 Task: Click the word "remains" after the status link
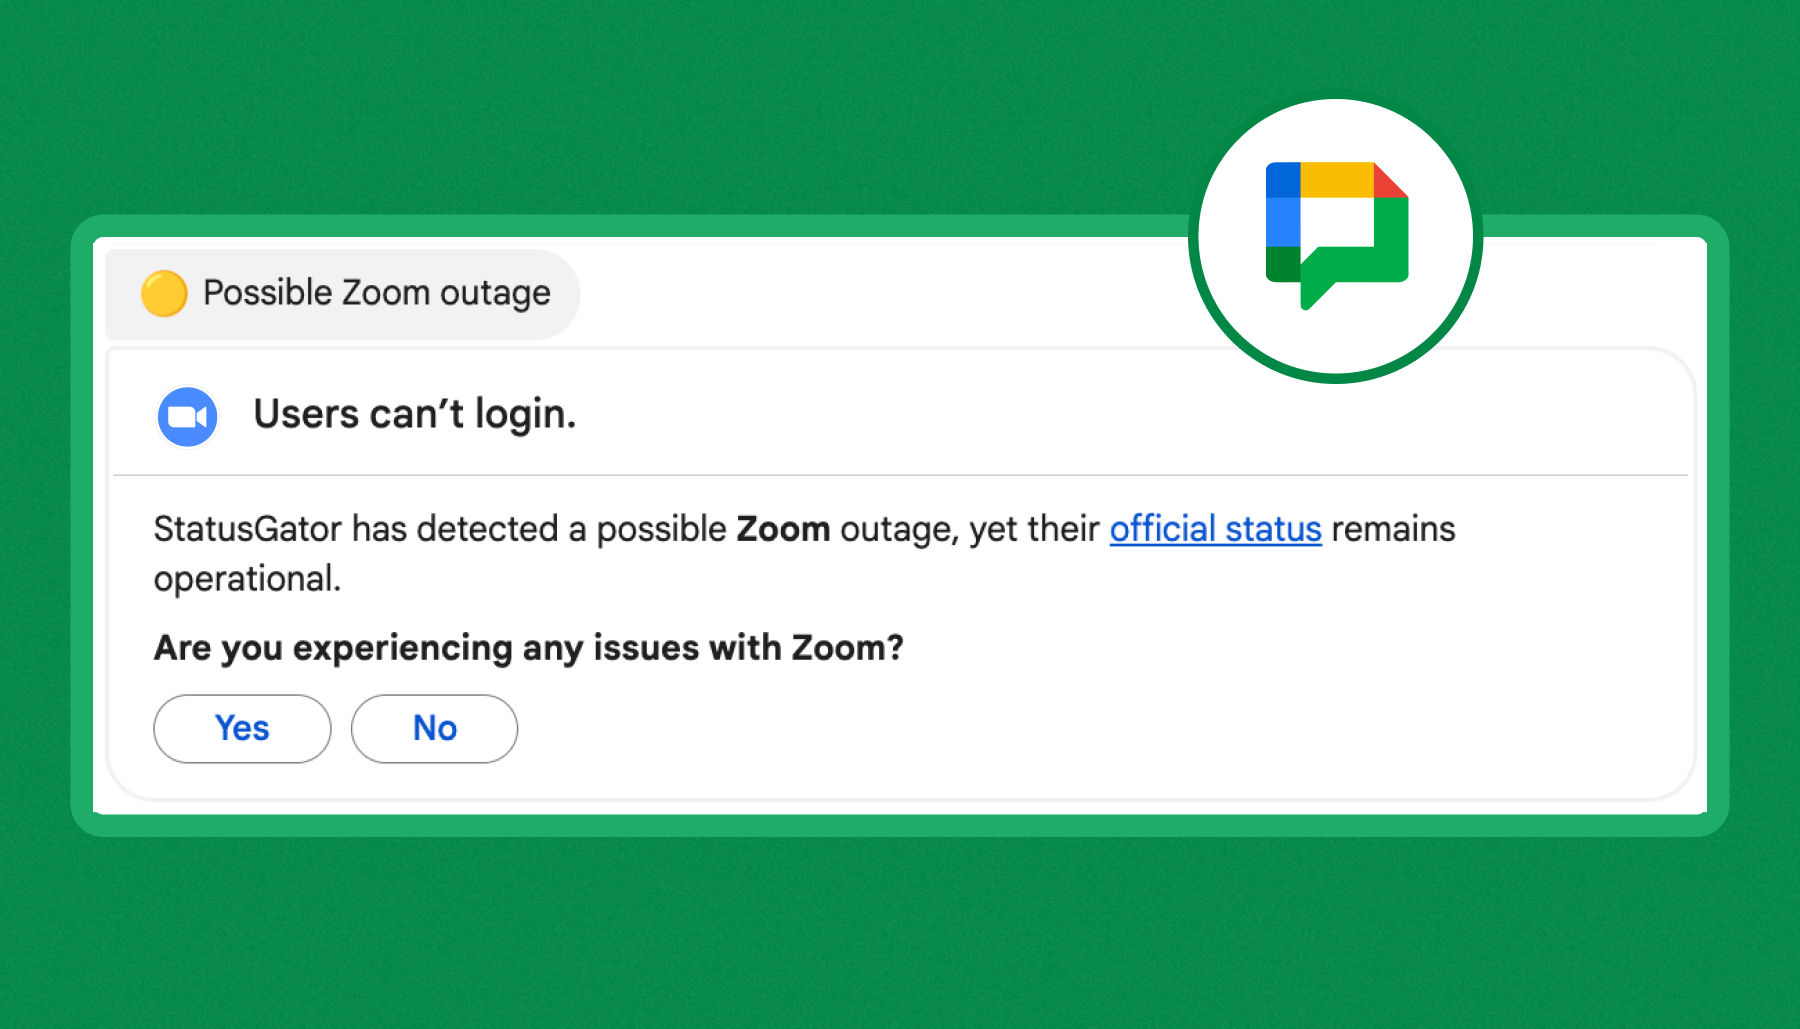click(1392, 529)
